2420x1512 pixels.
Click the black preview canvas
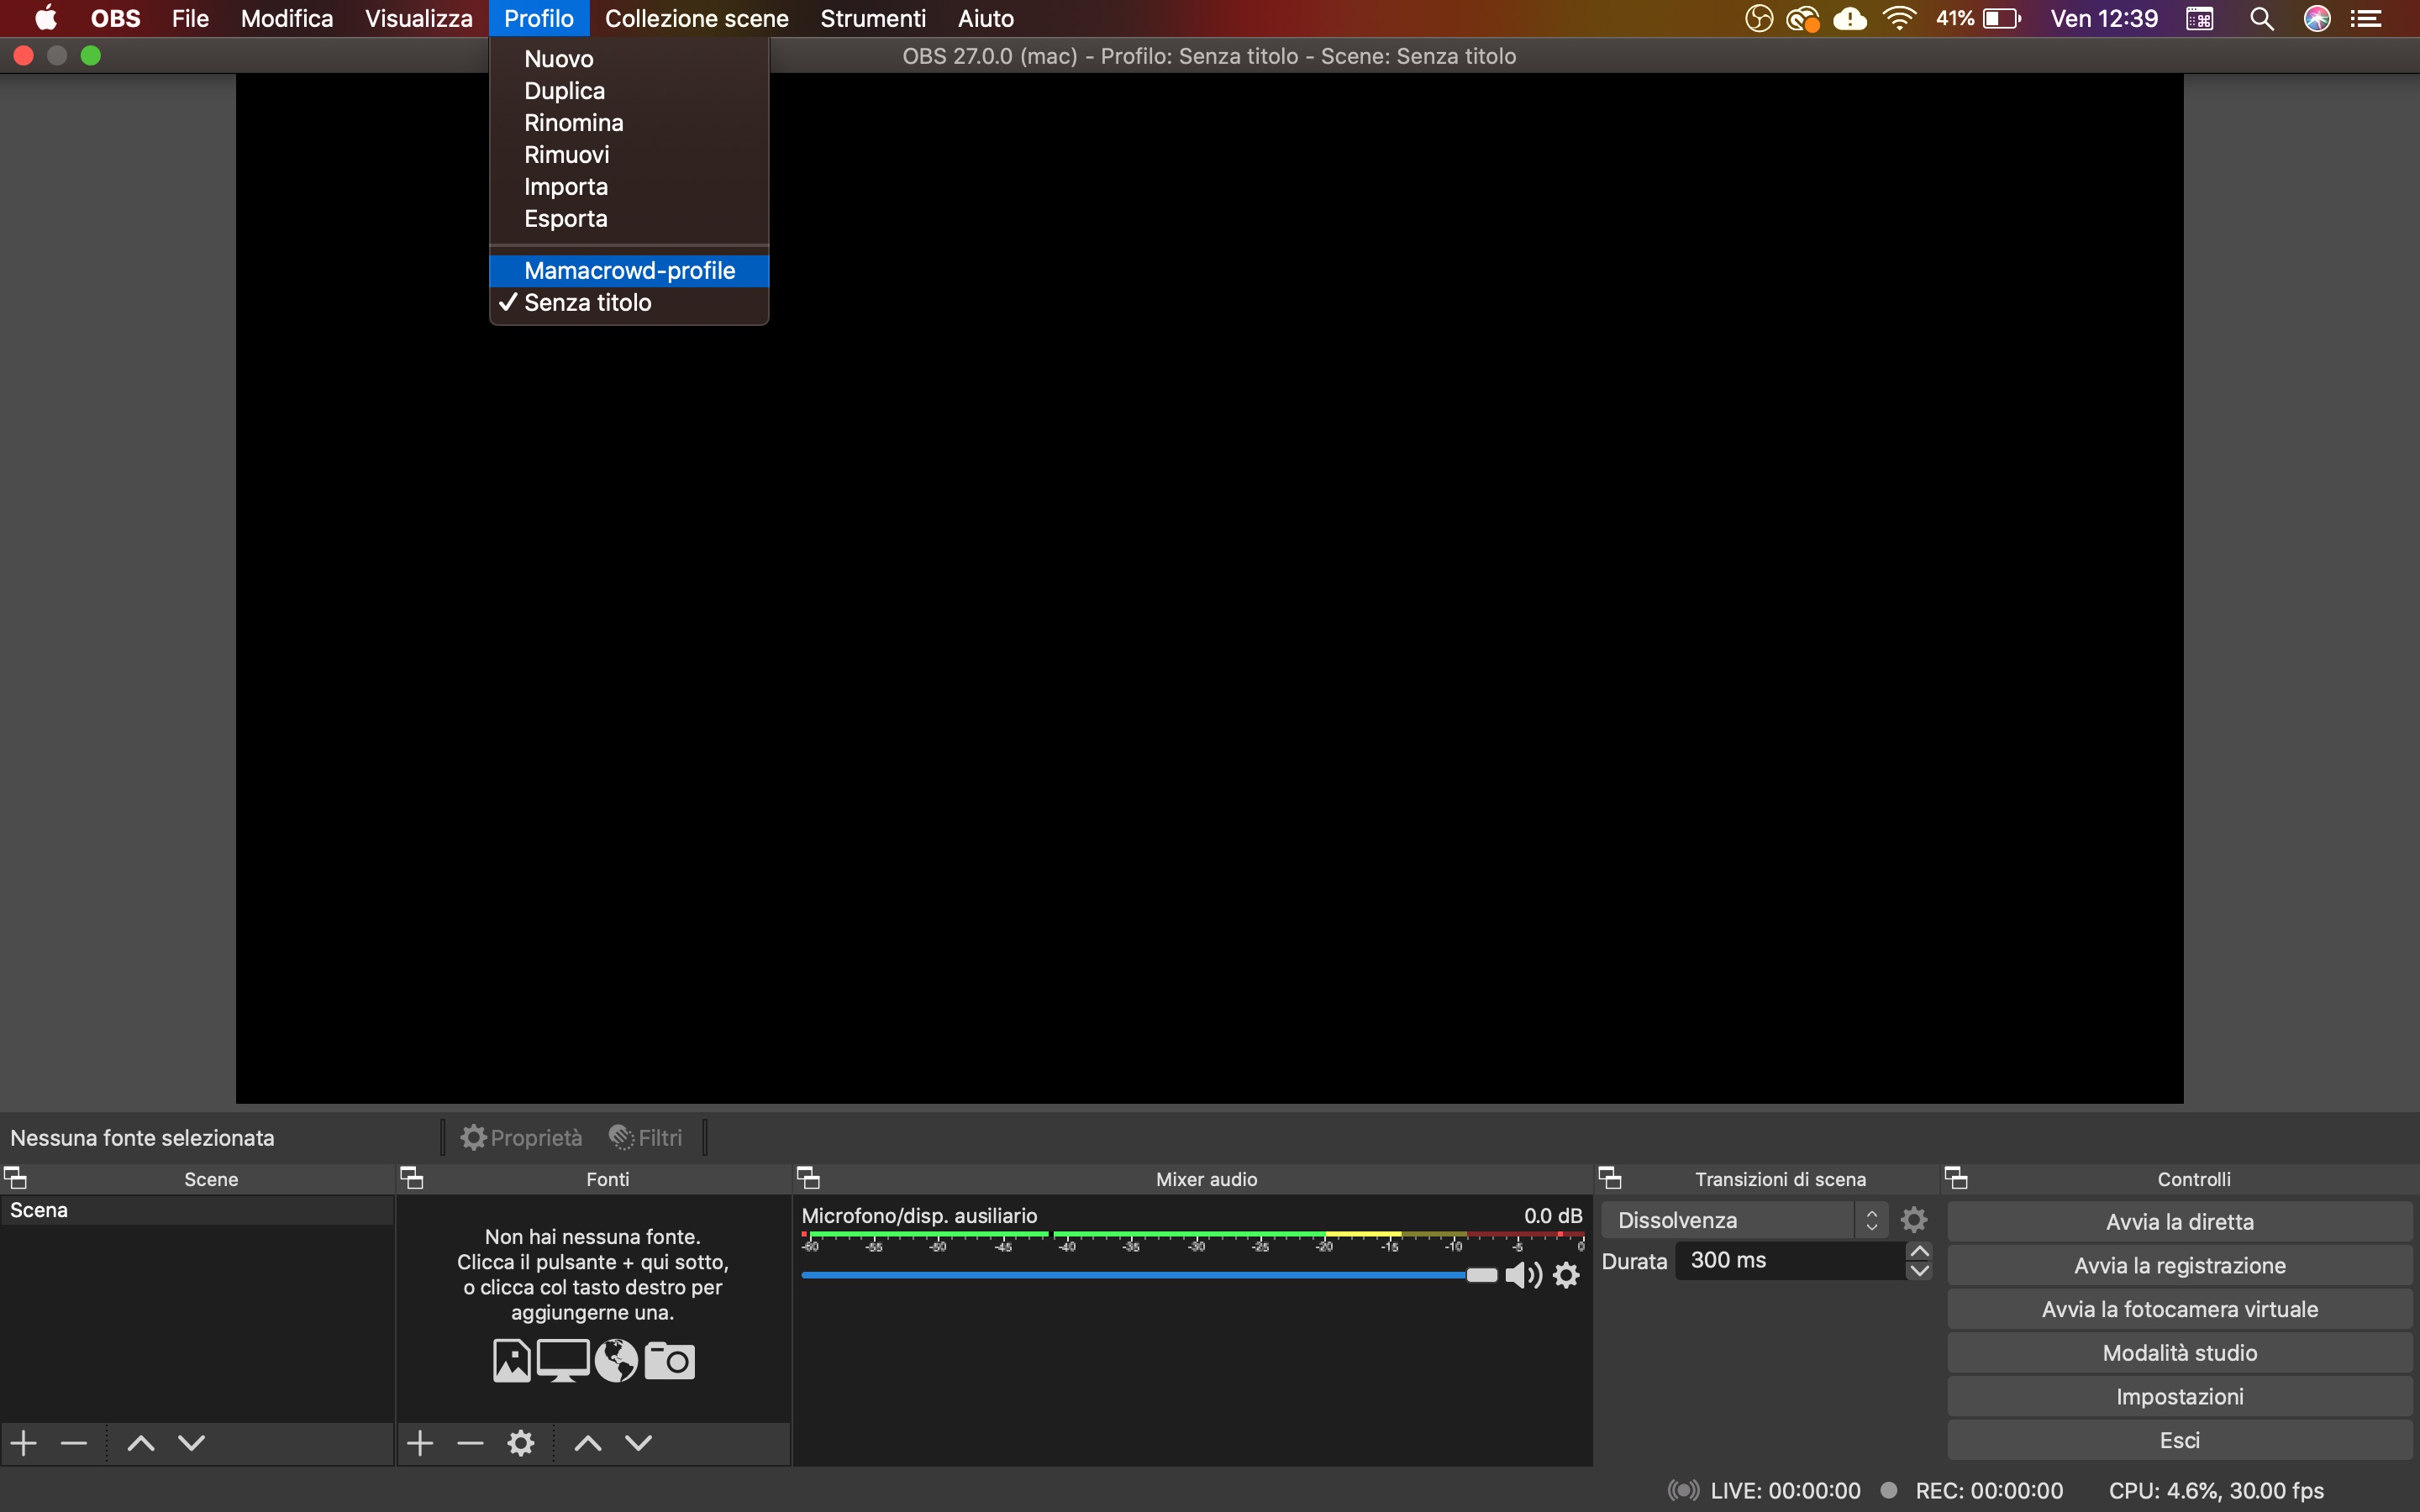[x=1209, y=589]
